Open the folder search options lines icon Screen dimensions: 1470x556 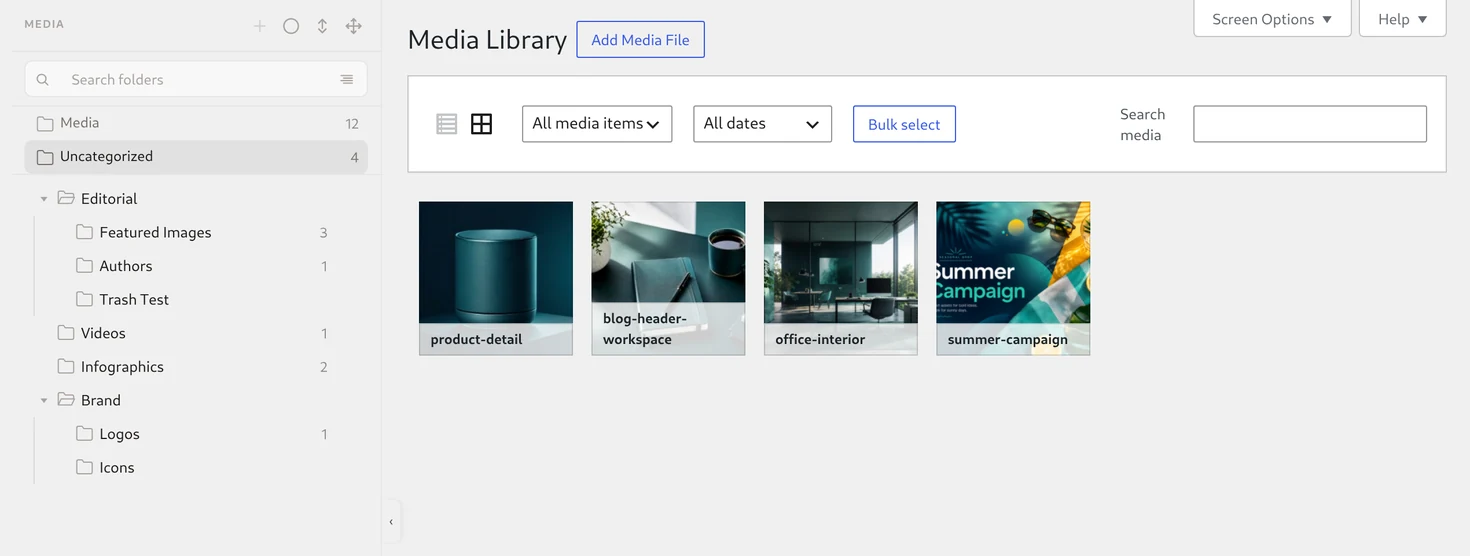click(346, 79)
